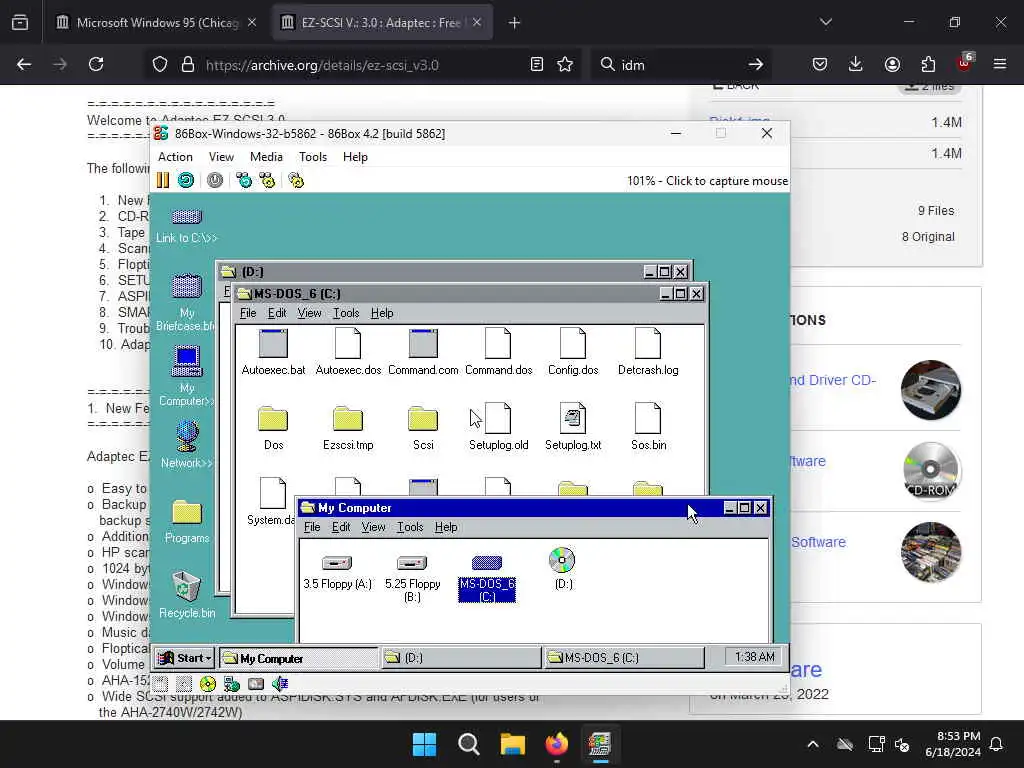1024x768 pixels.
Task: Select the Programs desktop folder
Action: pos(187,522)
